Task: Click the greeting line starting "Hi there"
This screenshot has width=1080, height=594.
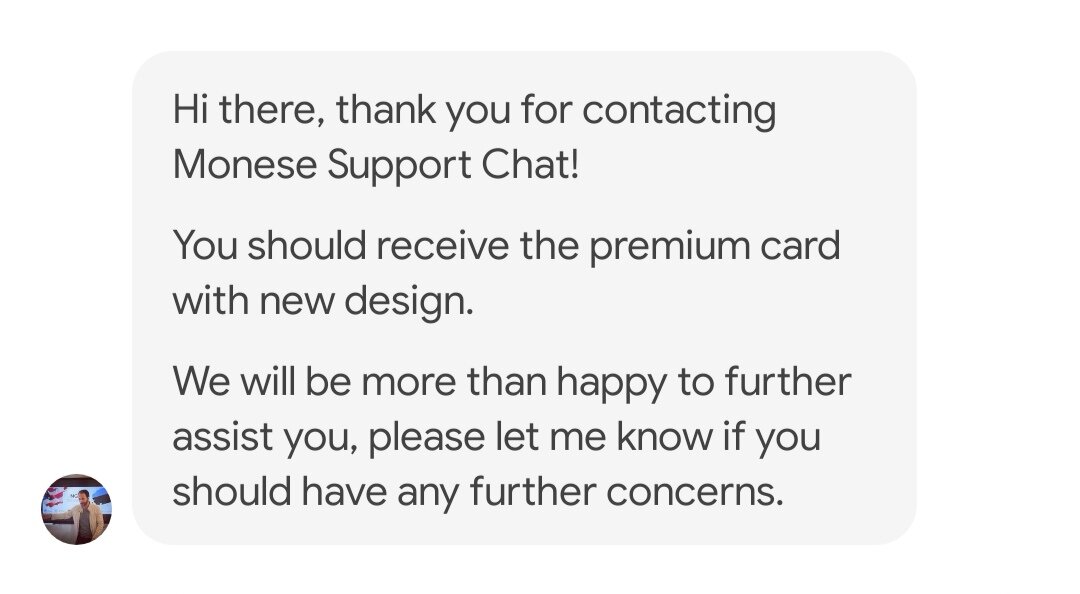Action: (474, 110)
